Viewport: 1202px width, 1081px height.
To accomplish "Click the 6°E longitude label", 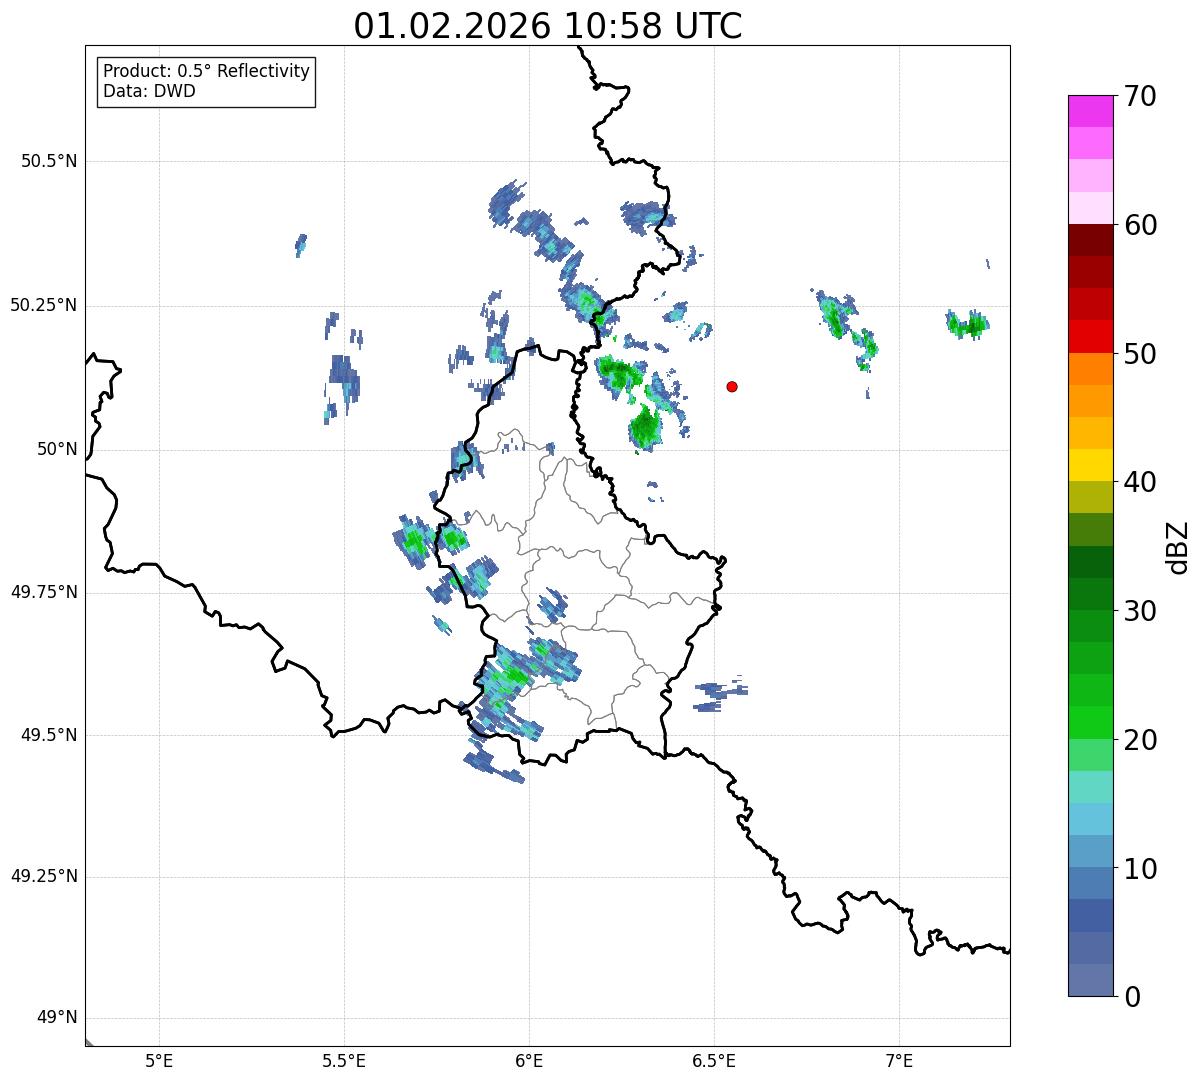I will [x=529, y=1061].
